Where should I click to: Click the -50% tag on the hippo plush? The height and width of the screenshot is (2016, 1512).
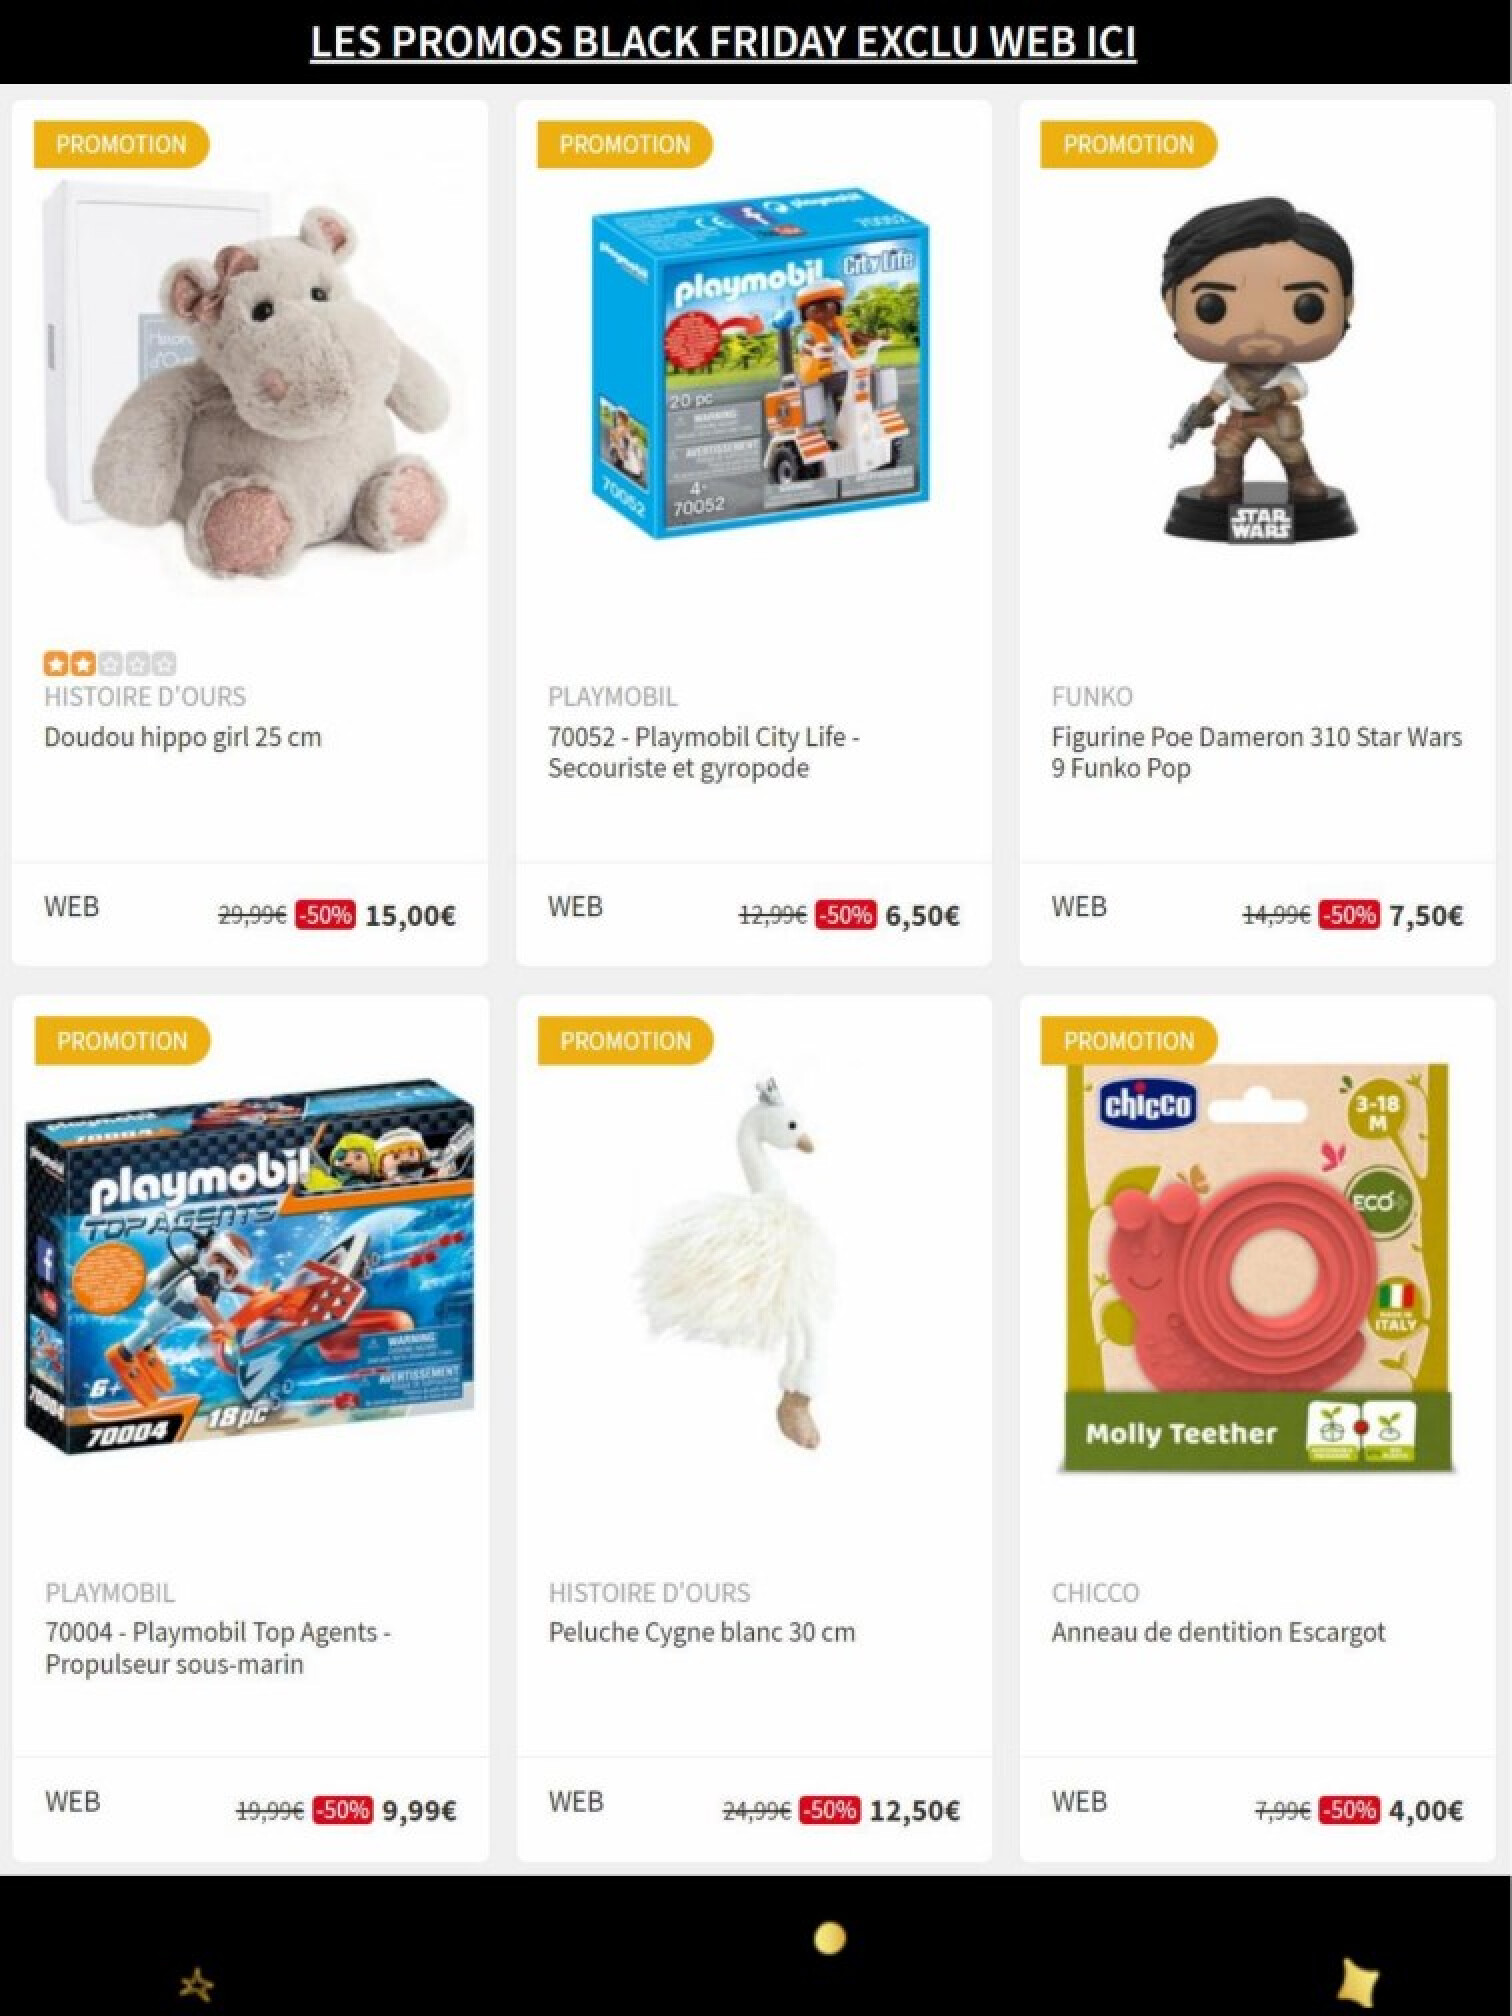(x=325, y=915)
